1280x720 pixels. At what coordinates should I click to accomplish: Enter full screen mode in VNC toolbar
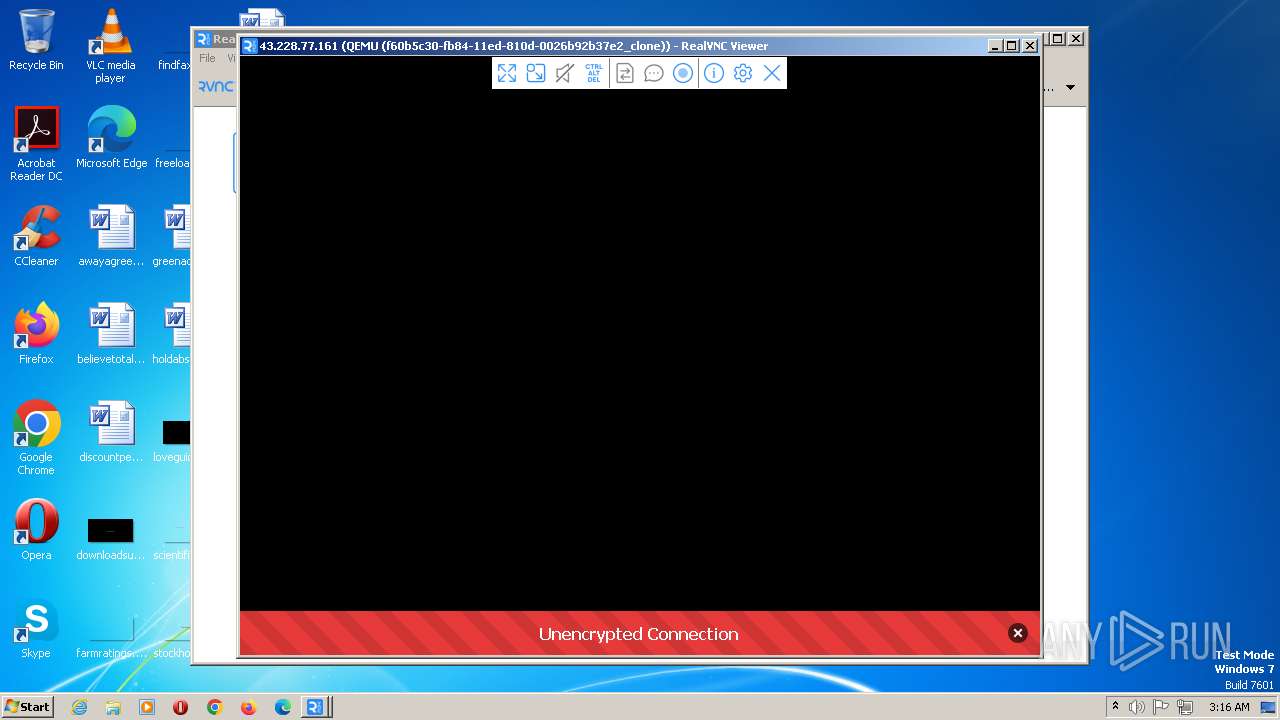tap(507, 73)
